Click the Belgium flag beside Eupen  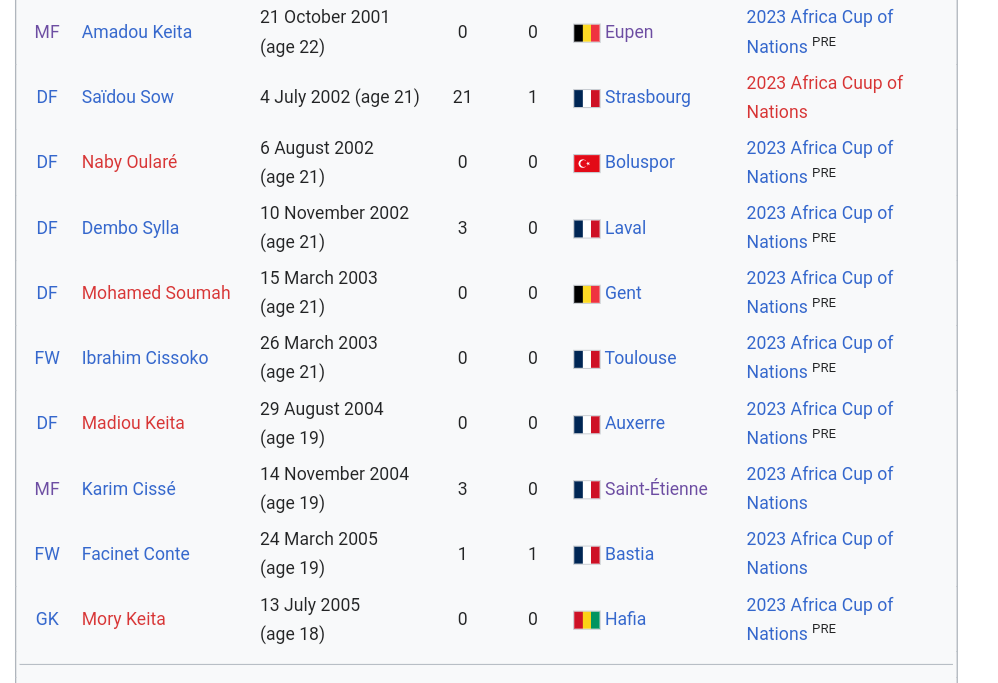[x=586, y=33]
